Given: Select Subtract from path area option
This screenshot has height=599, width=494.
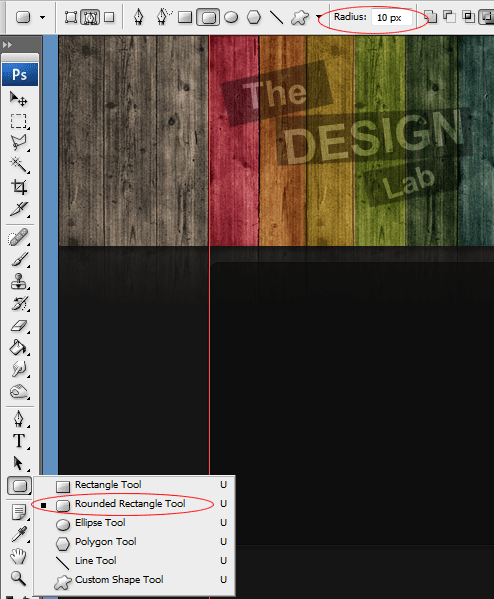Looking at the screenshot, I should pos(450,17).
